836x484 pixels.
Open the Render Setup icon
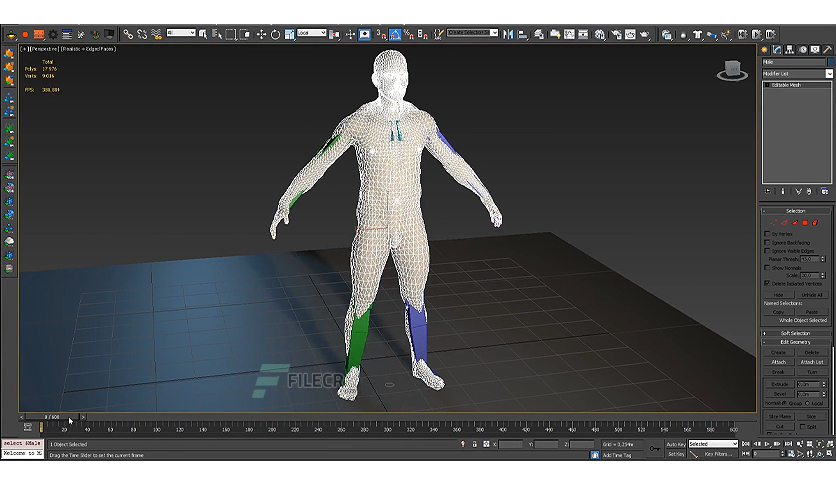616,35
